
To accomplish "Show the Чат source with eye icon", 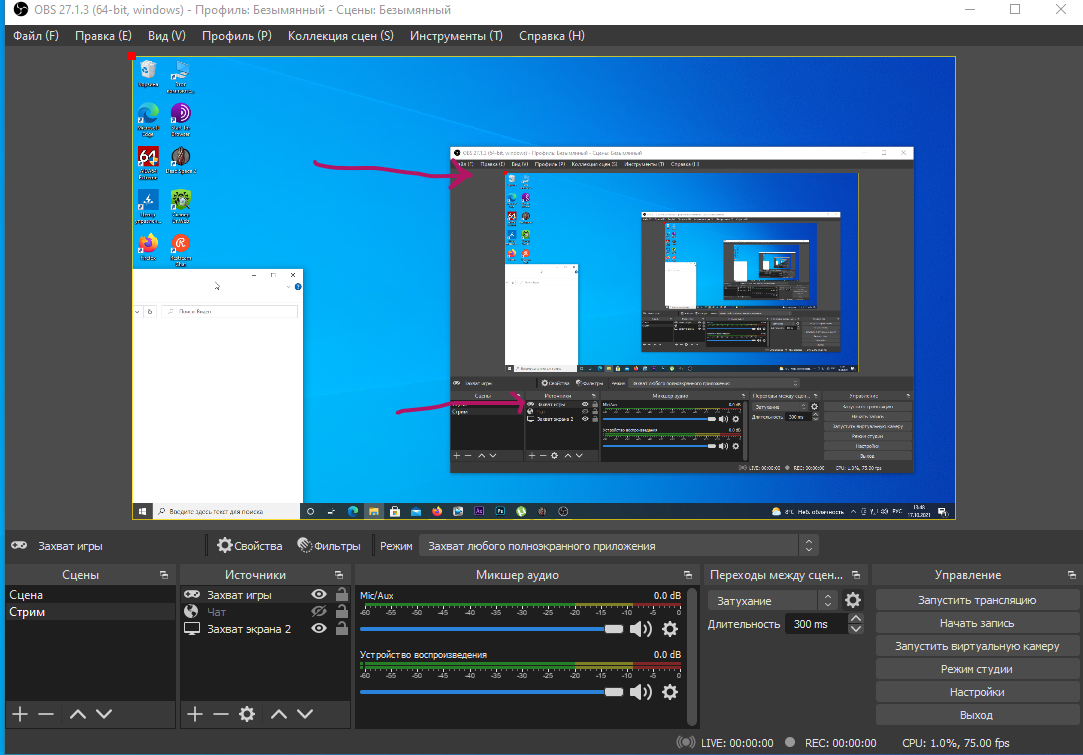I will 318,612.
